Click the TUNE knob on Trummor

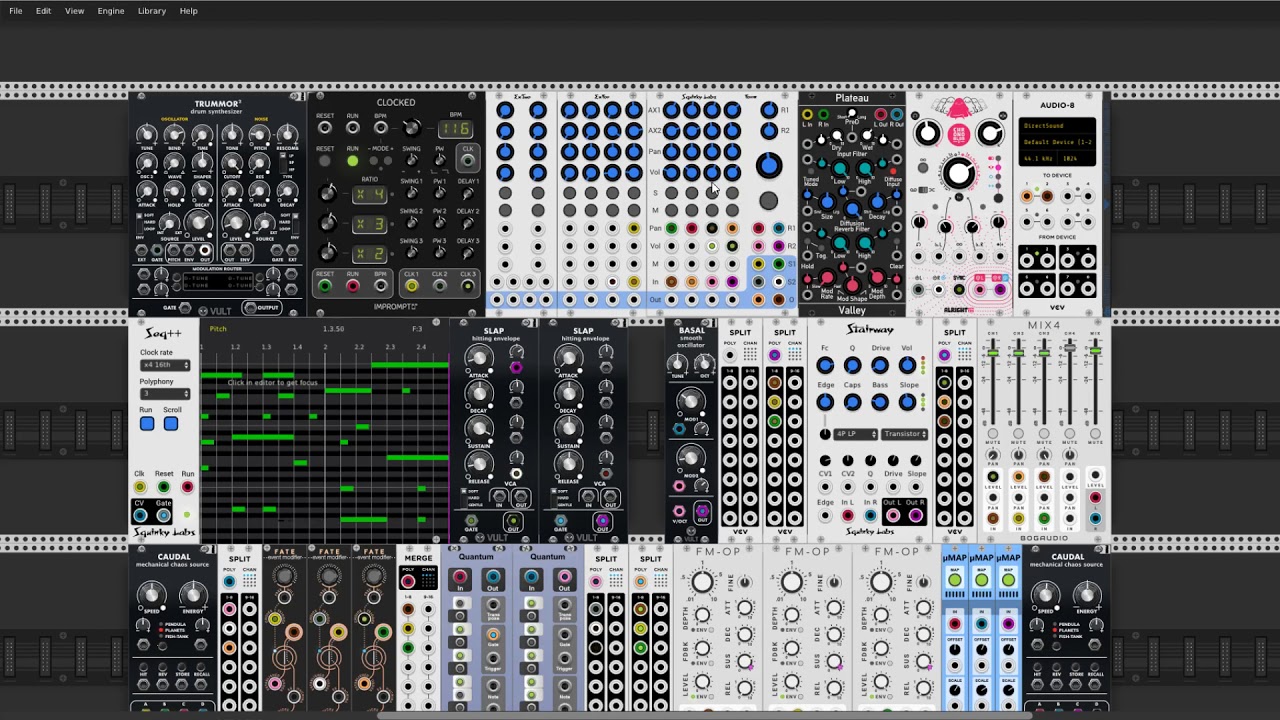147,134
